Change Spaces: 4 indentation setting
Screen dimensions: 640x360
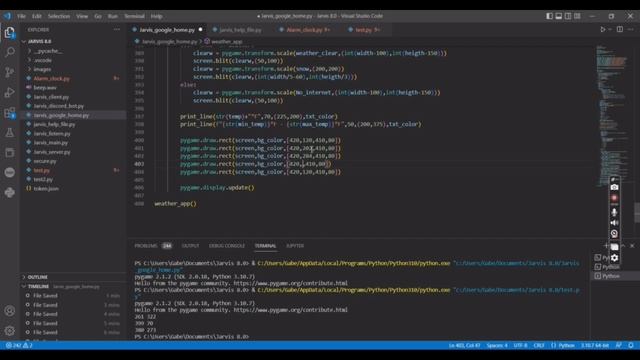(497, 345)
